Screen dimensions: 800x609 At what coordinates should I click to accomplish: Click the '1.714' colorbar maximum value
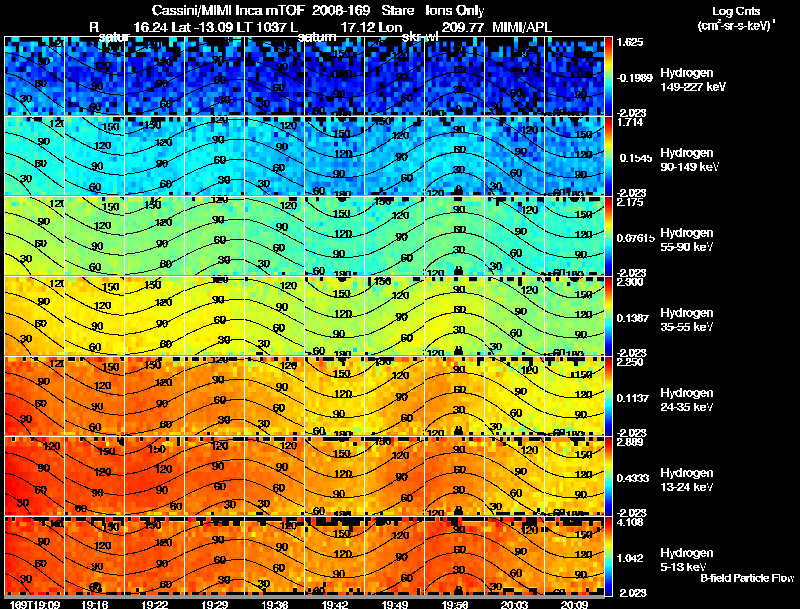pos(630,122)
